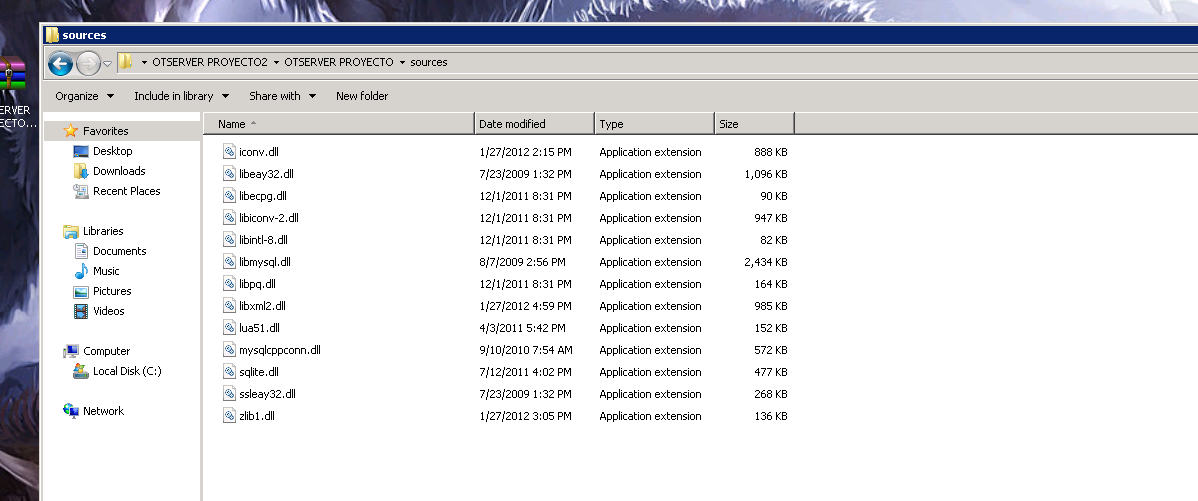The image size is (1198, 501).
Task: Select the lua51.dll file icon
Action: click(229, 328)
